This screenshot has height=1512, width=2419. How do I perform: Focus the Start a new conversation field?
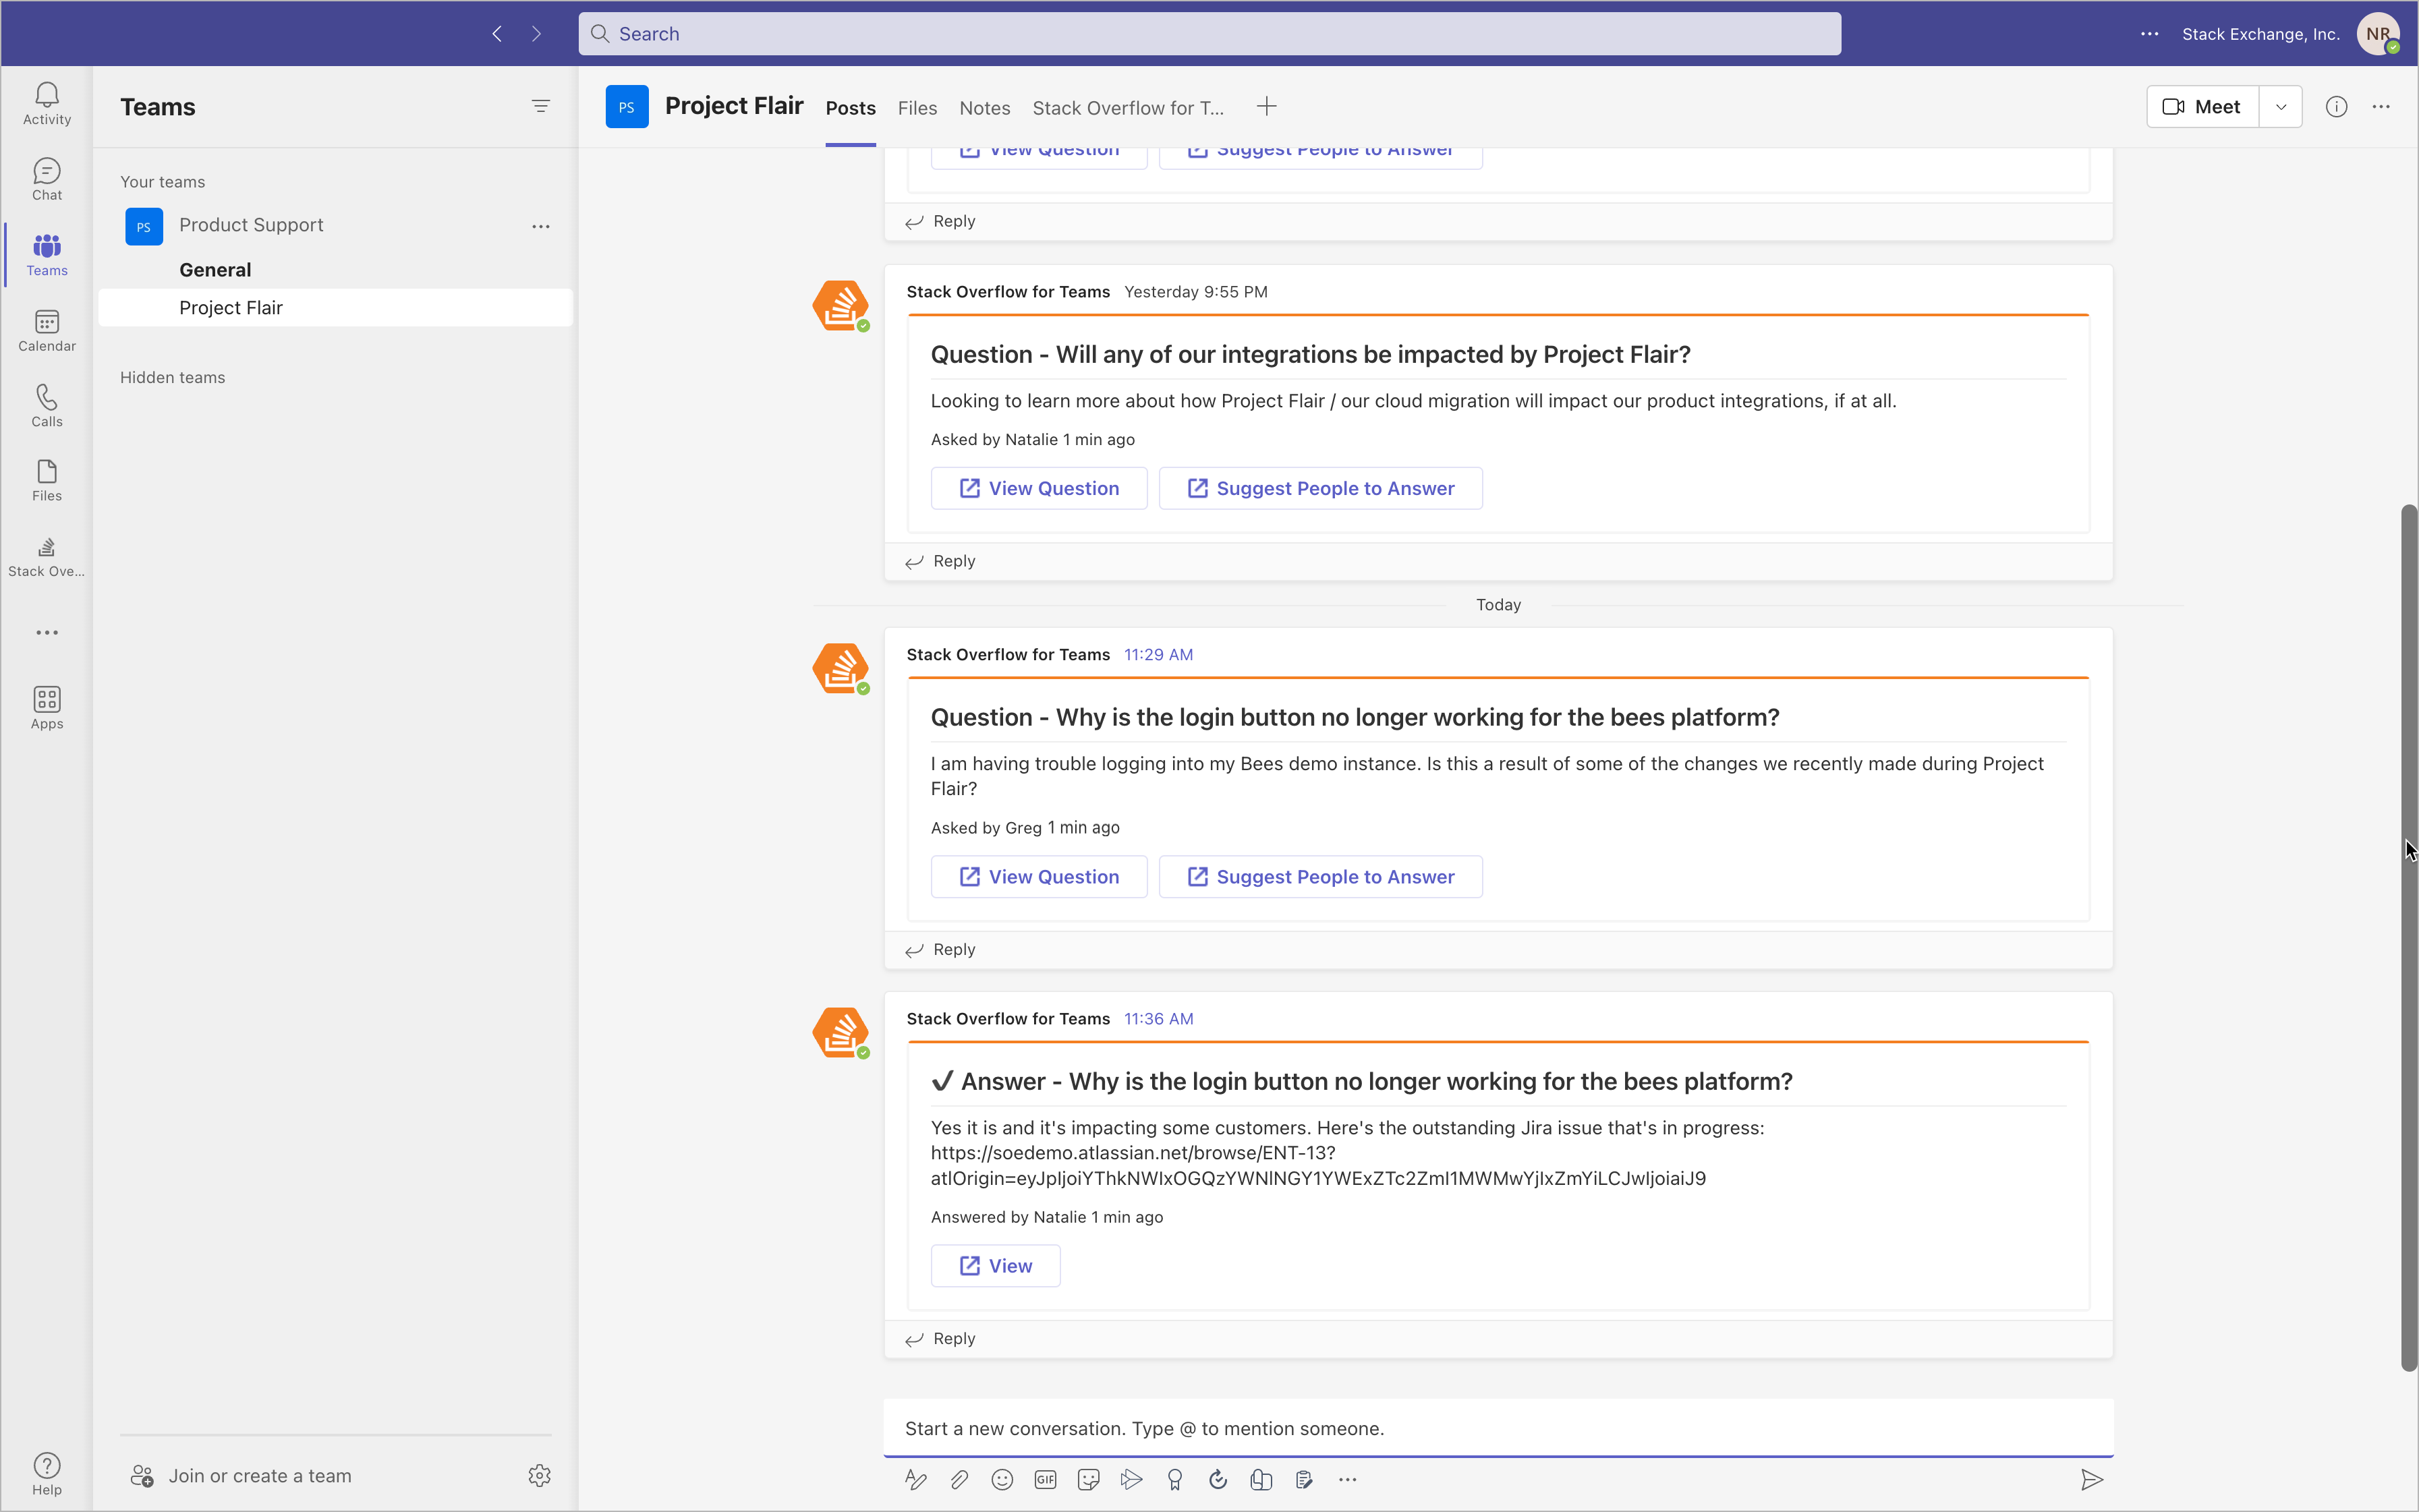(1498, 1428)
